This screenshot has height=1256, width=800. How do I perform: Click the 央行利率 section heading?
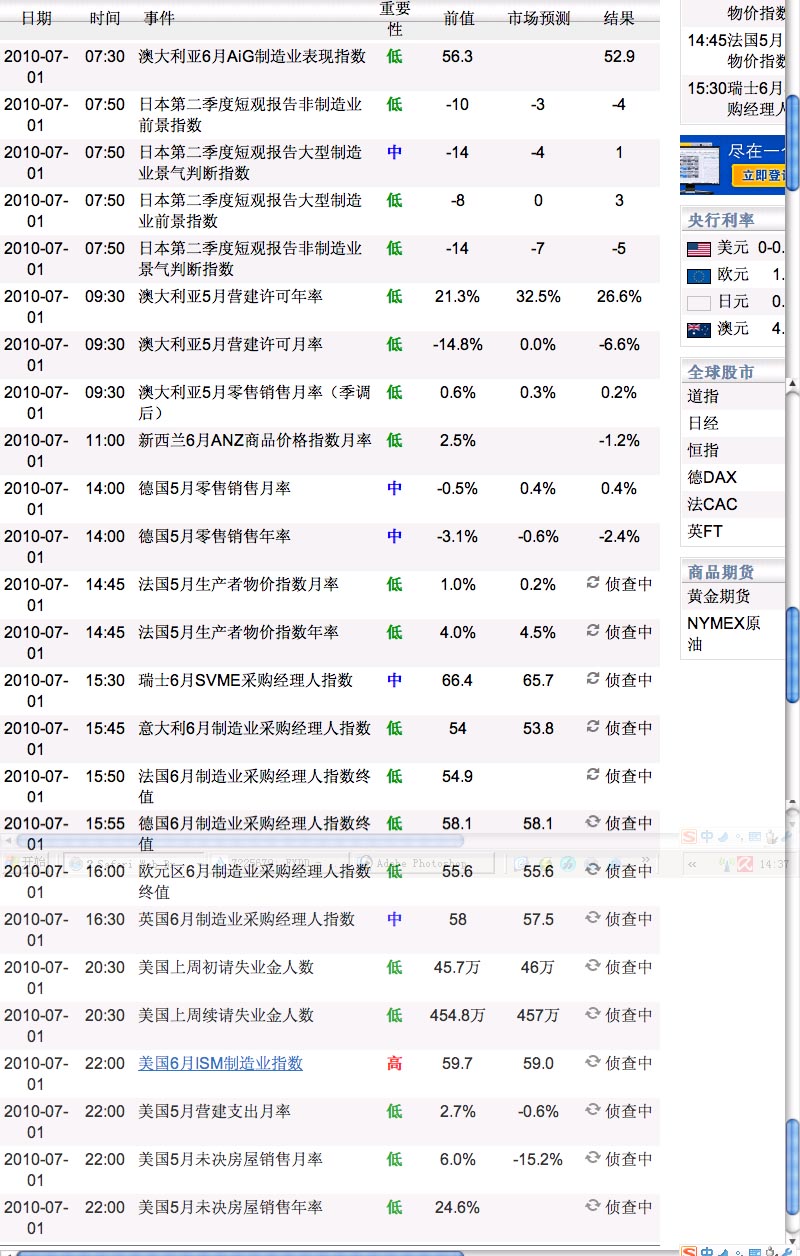721,220
